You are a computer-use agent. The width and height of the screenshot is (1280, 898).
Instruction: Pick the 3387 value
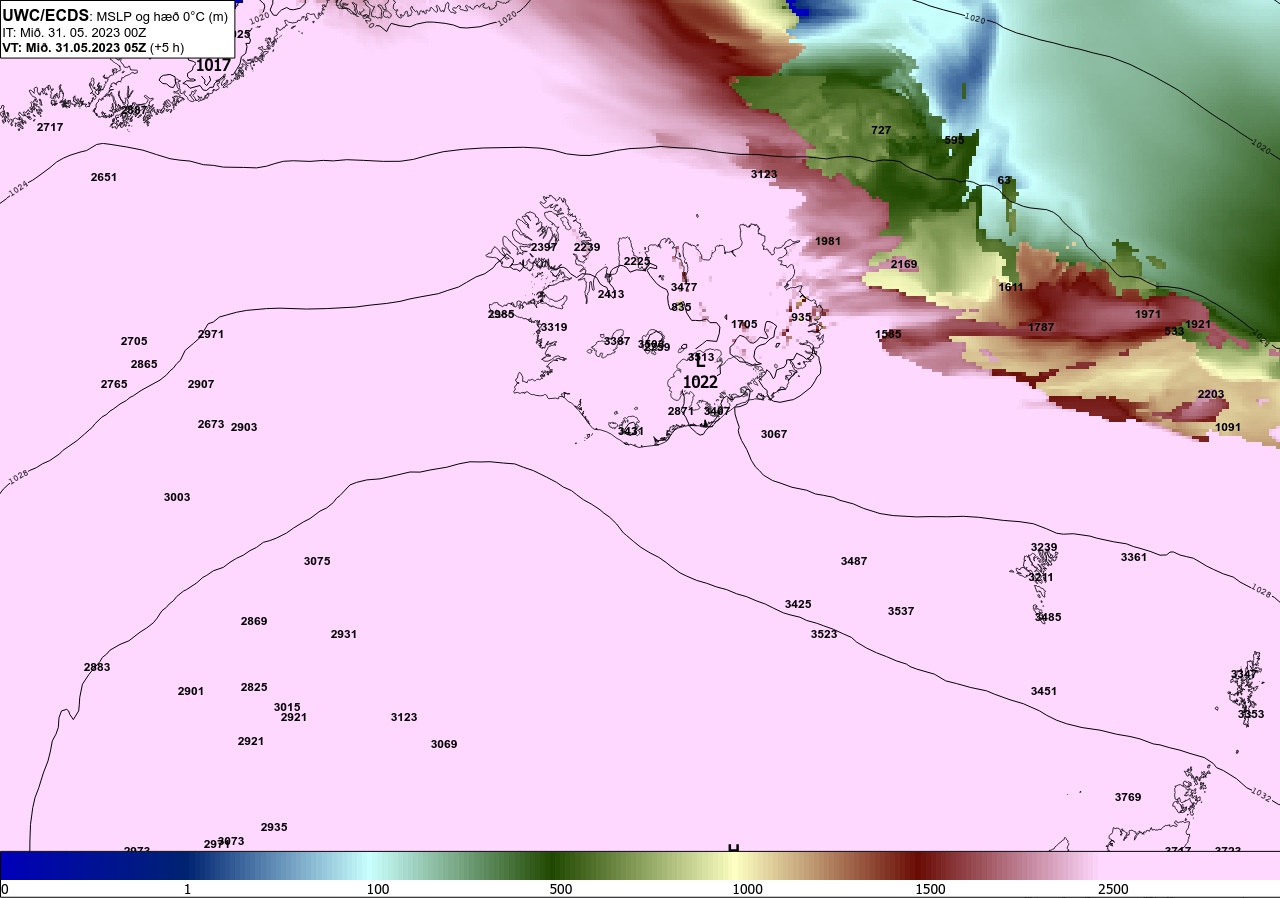pyautogui.click(x=617, y=341)
